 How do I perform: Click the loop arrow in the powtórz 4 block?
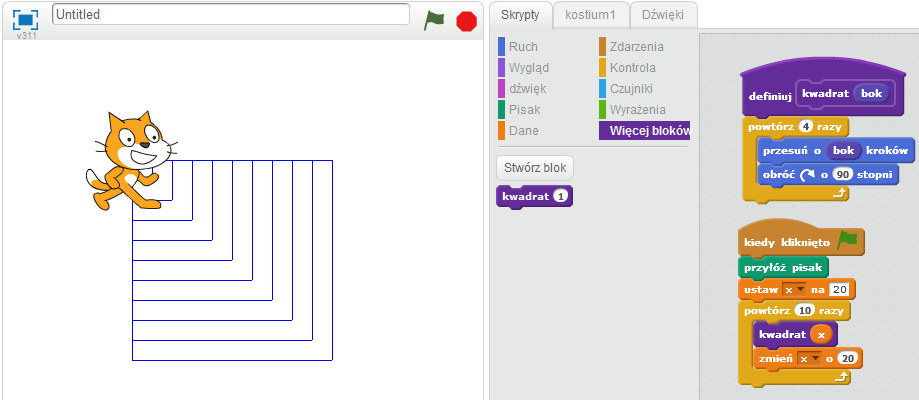point(840,193)
